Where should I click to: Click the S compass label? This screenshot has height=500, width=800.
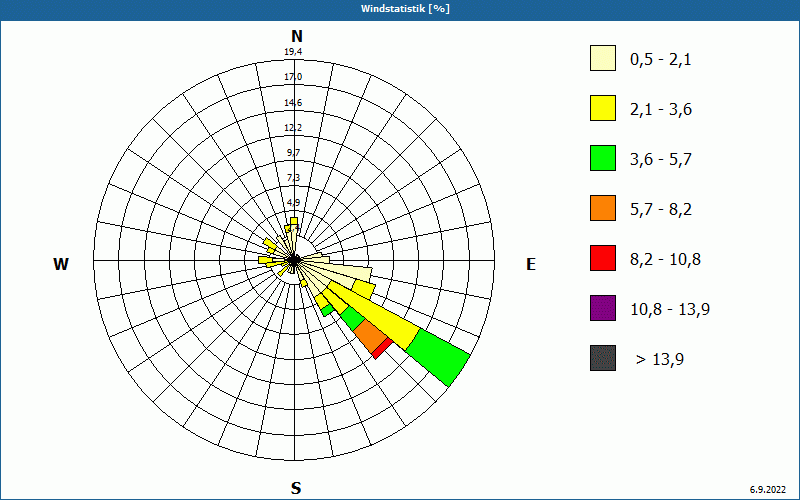tap(296, 488)
